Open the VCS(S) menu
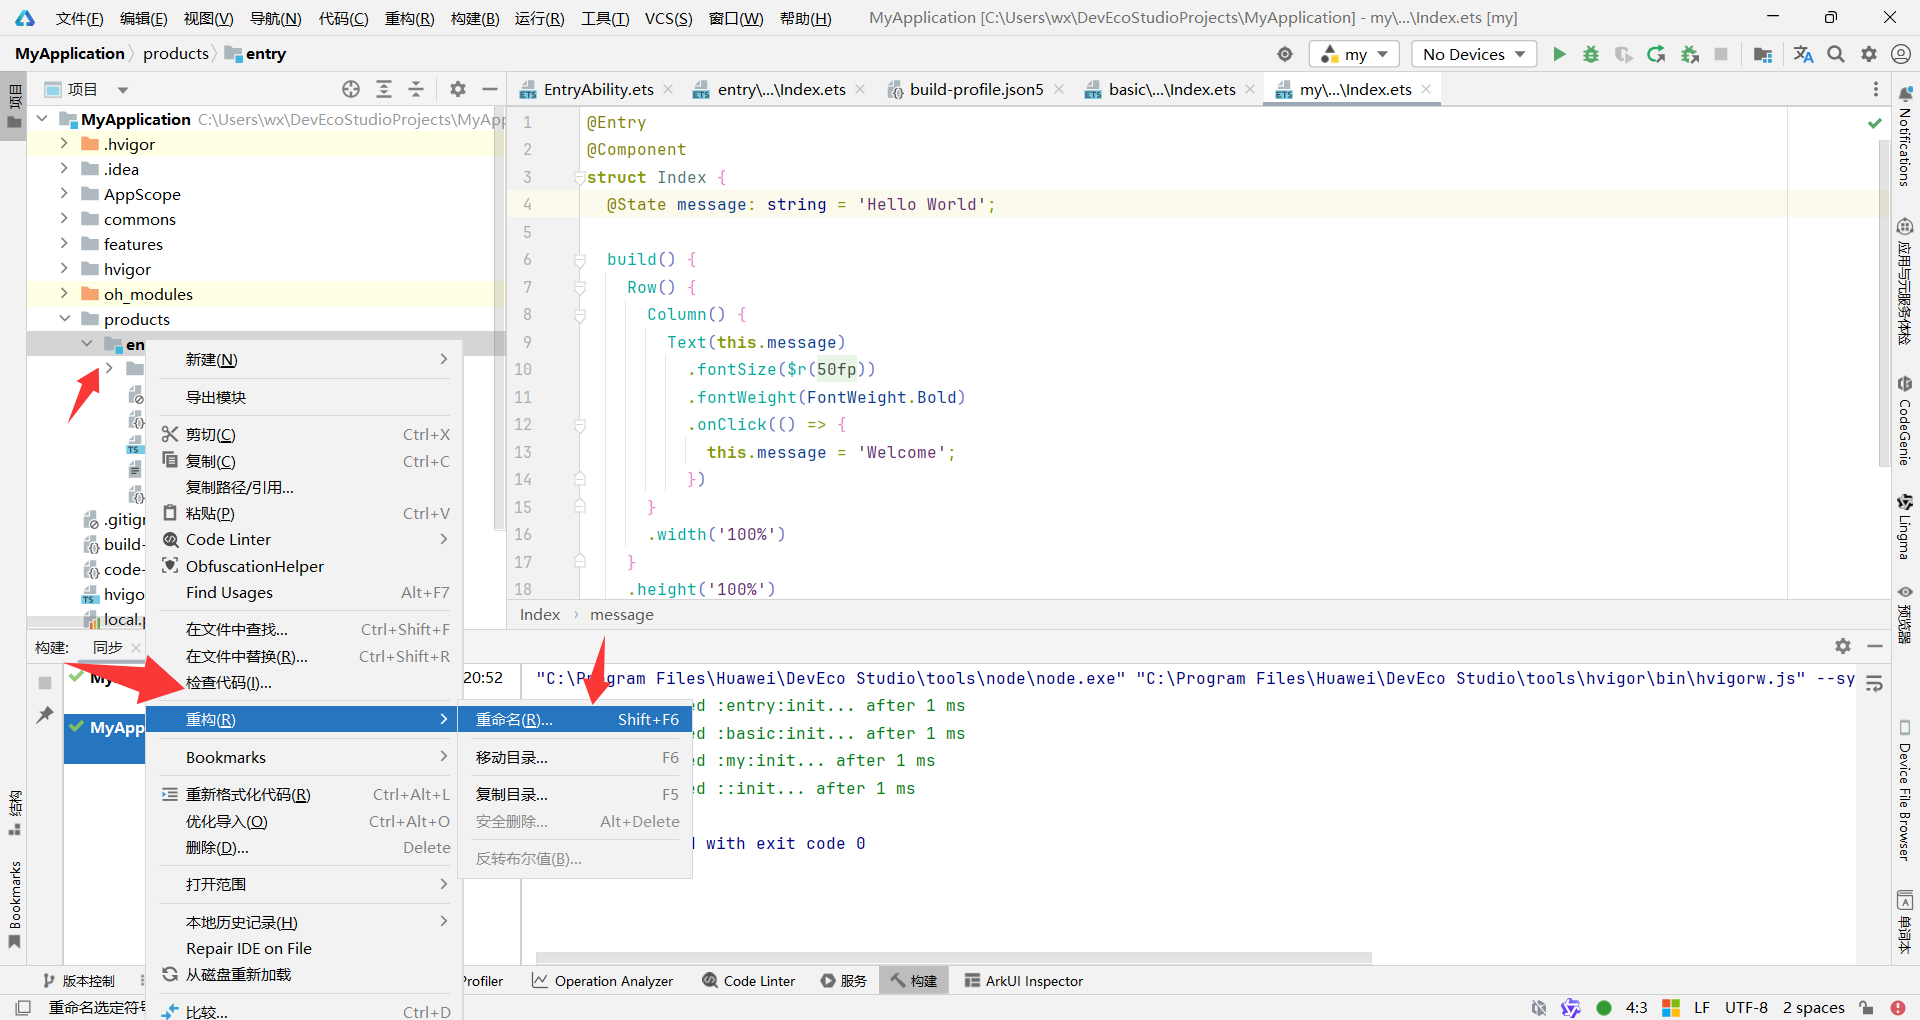1920x1020 pixels. tap(668, 18)
